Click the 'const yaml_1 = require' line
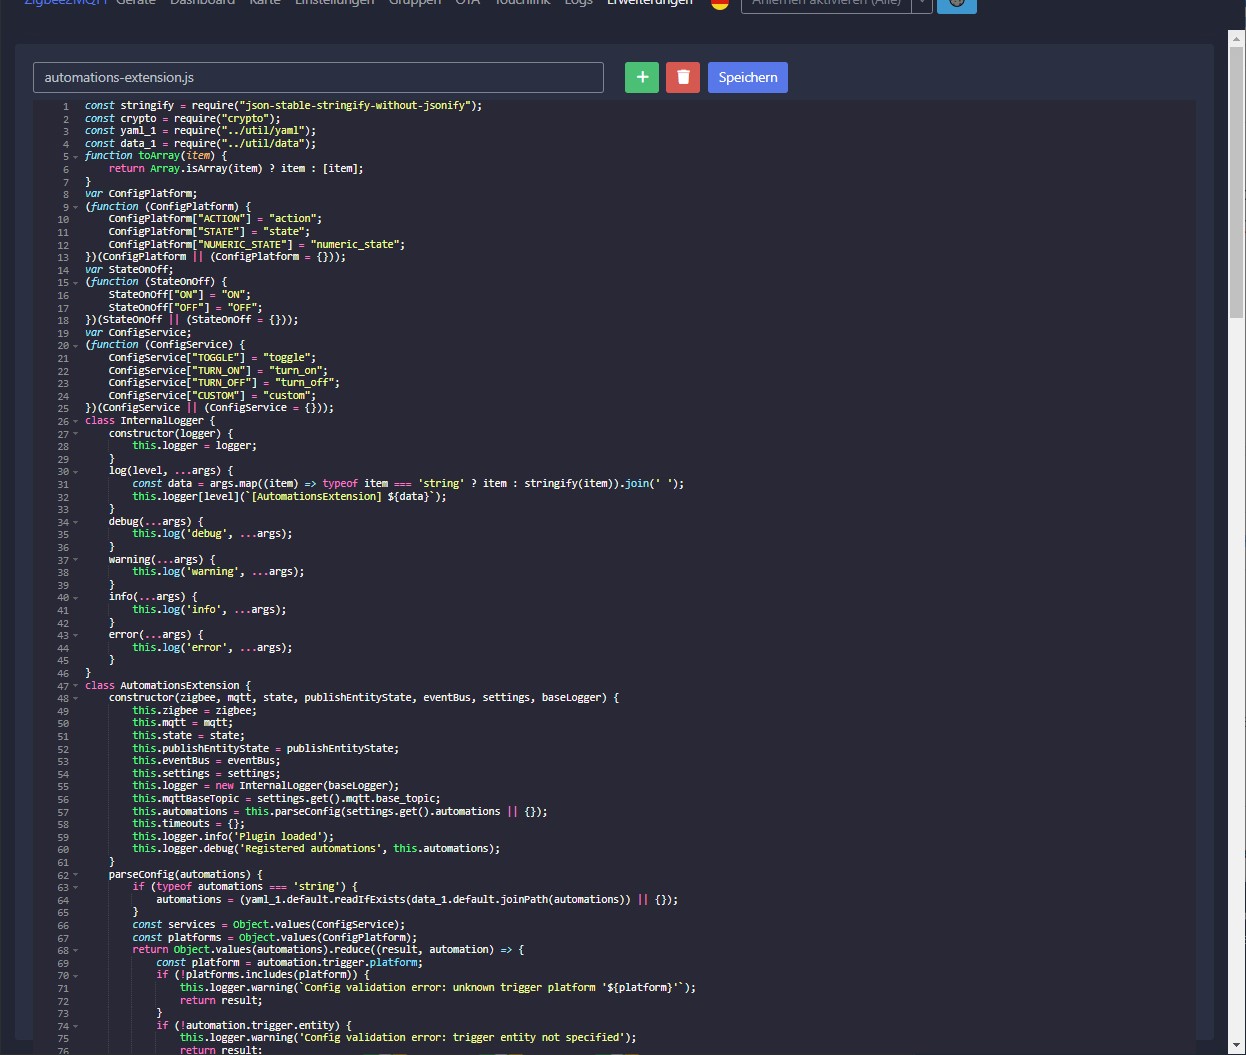Viewport: 1246px width, 1055px height. click(x=200, y=131)
